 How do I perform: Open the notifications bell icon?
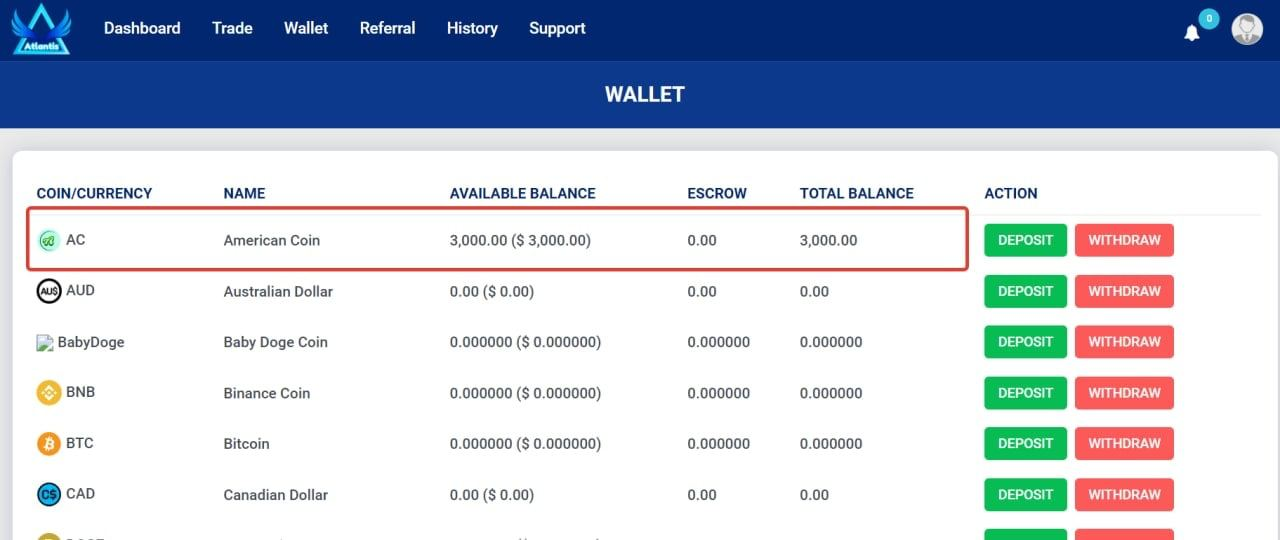[x=1191, y=33]
